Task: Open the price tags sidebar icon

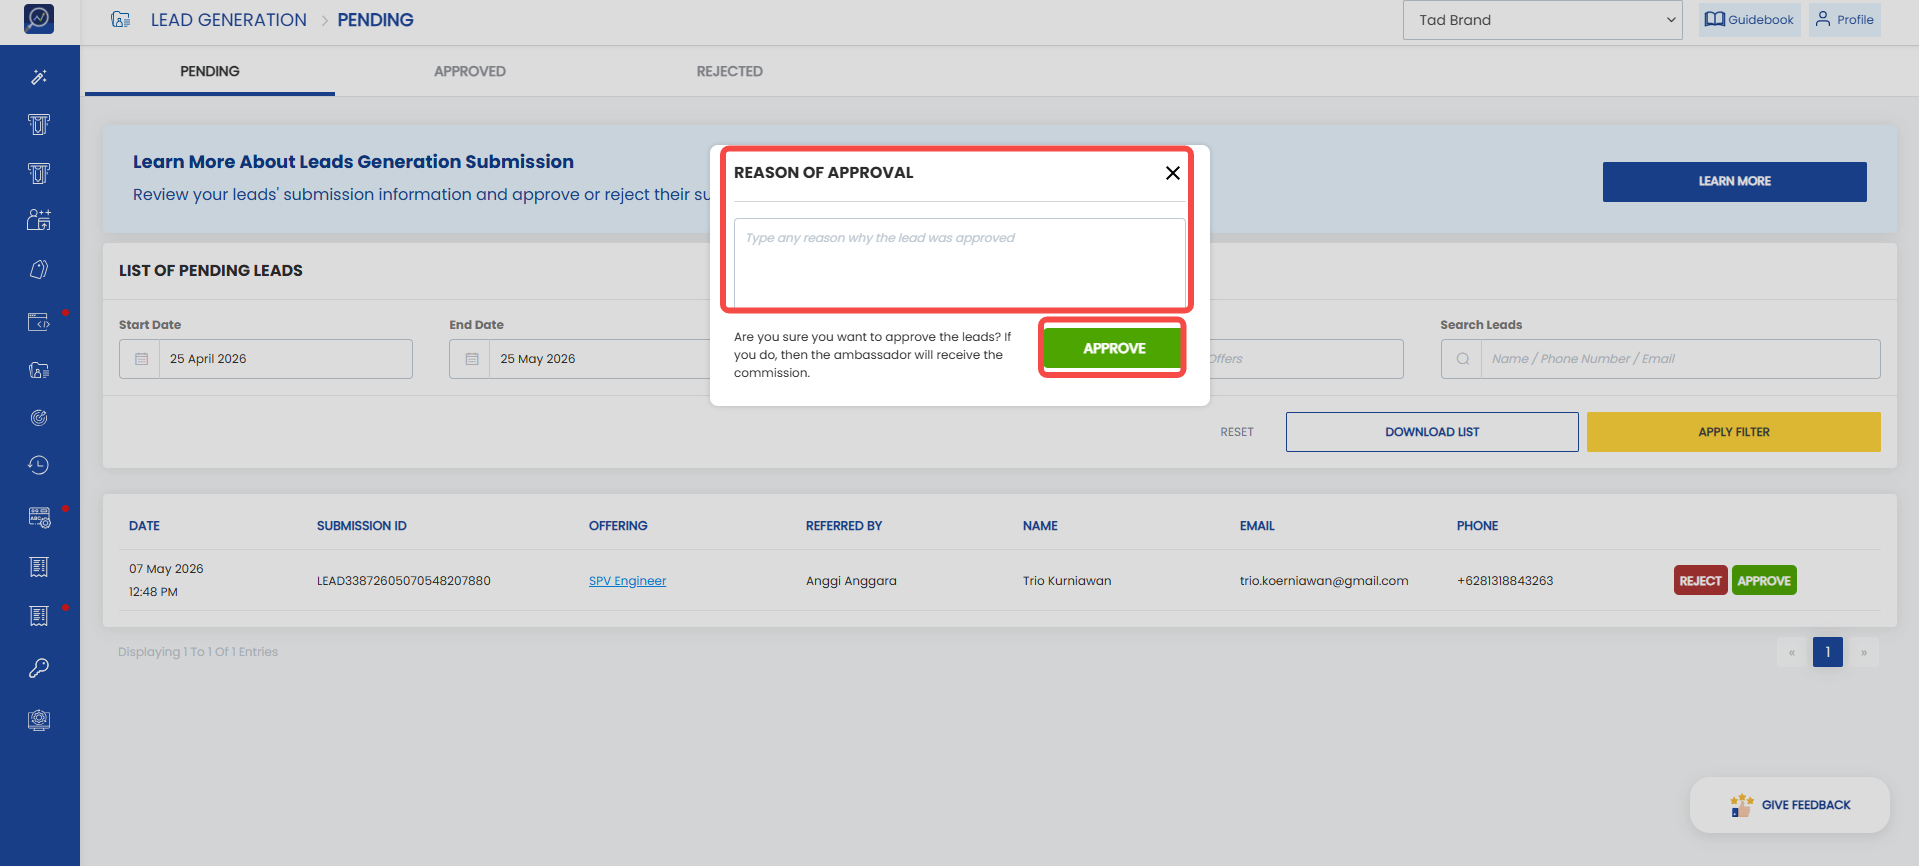Action: coord(39,269)
